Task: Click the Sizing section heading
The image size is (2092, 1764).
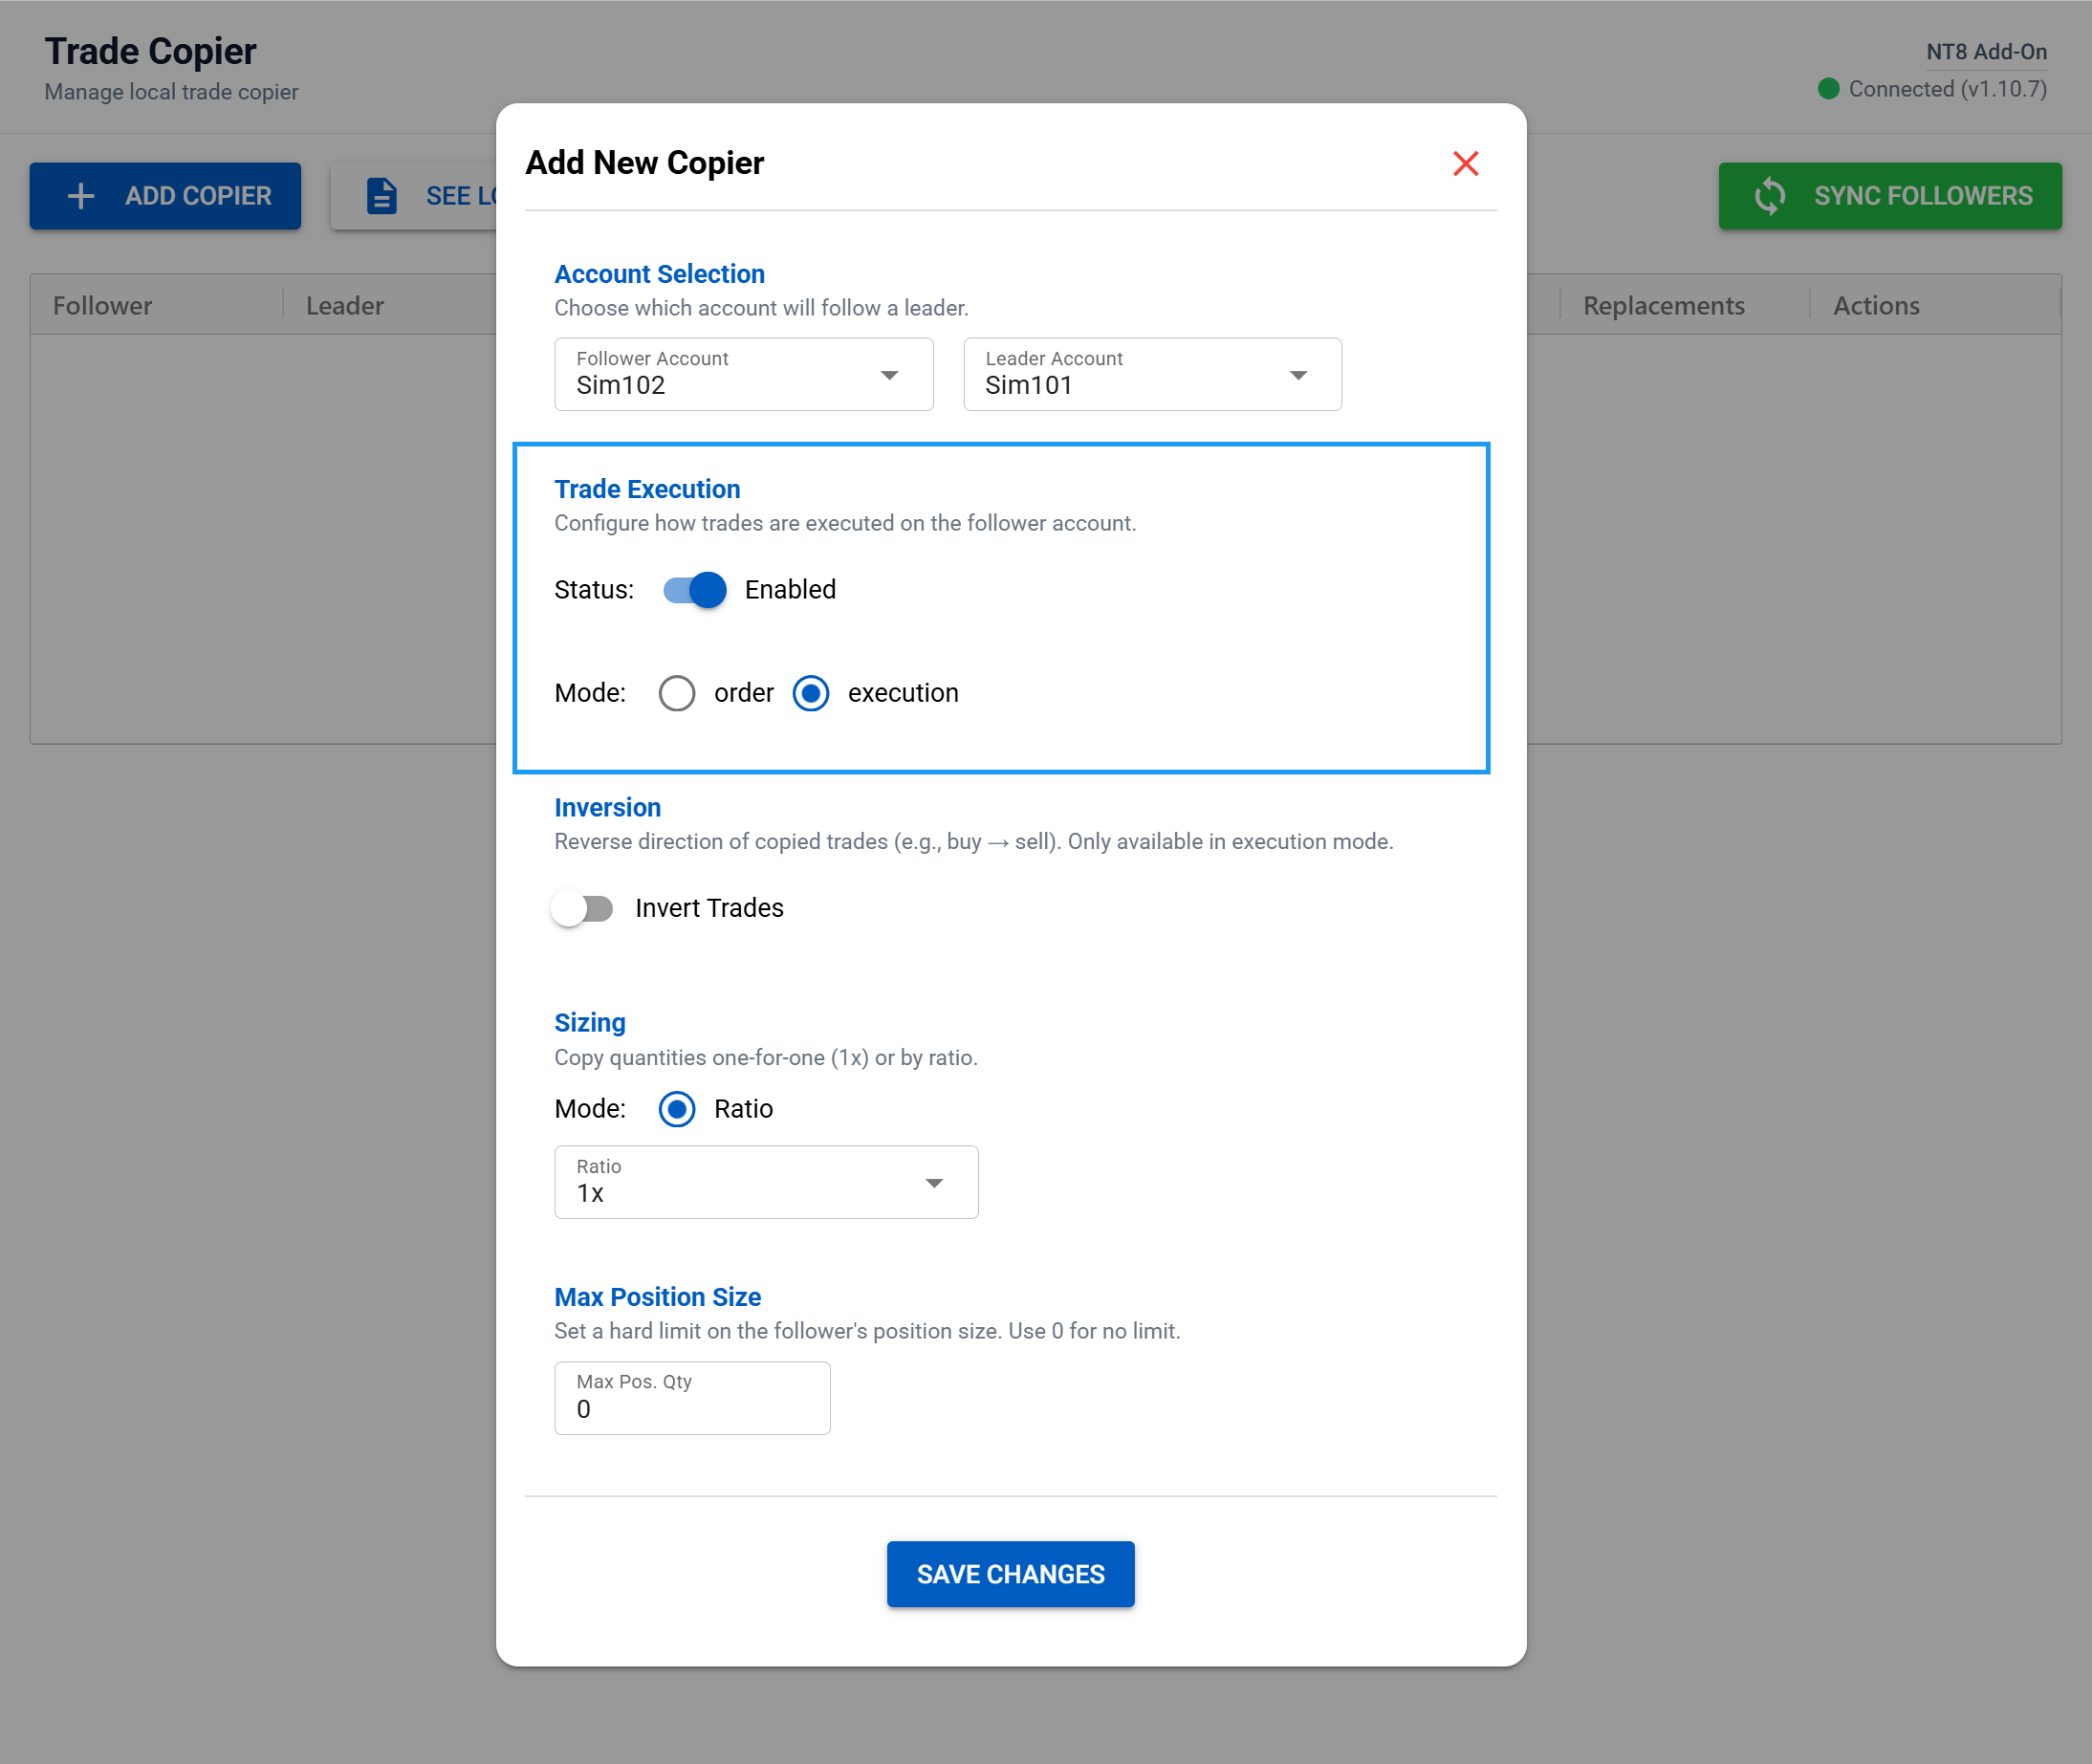Action: (589, 1023)
